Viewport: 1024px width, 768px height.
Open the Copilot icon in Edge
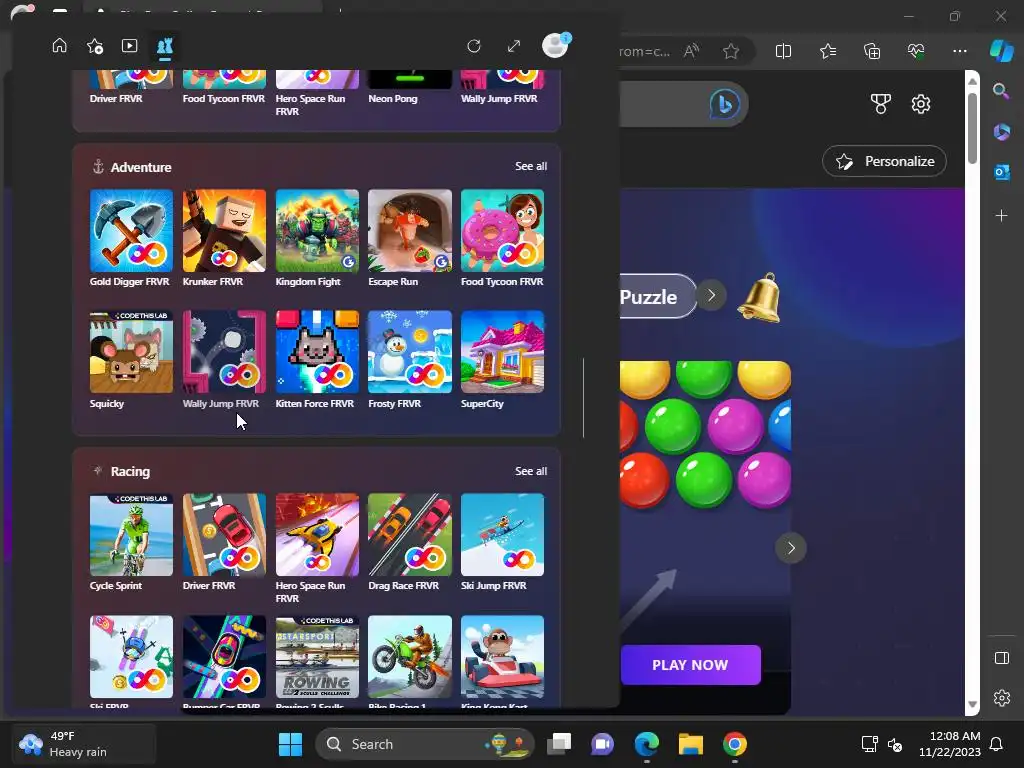tap(1002, 51)
